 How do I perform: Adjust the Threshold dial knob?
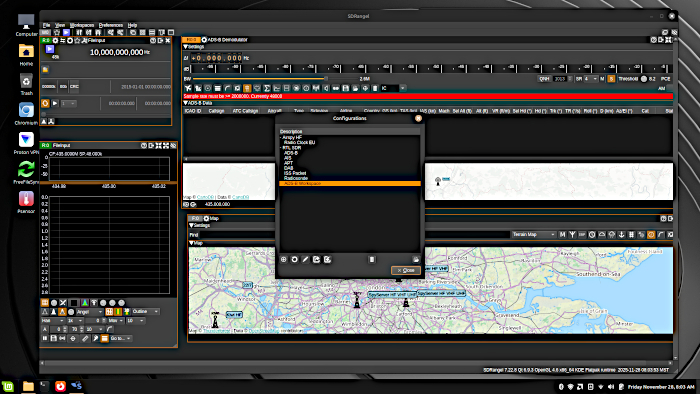pos(644,79)
